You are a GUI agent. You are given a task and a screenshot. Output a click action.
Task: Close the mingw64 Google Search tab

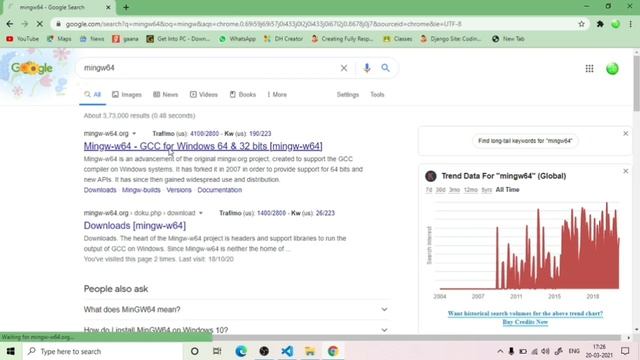click(x=108, y=7)
